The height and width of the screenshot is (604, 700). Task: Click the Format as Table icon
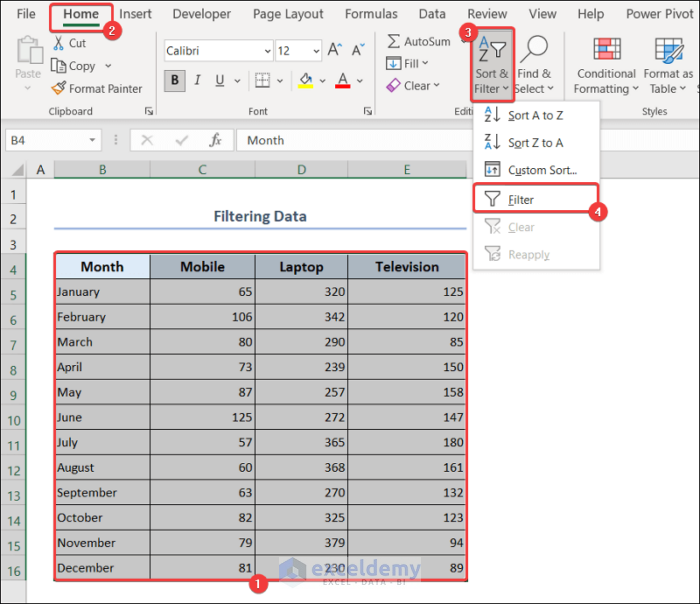[668, 49]
